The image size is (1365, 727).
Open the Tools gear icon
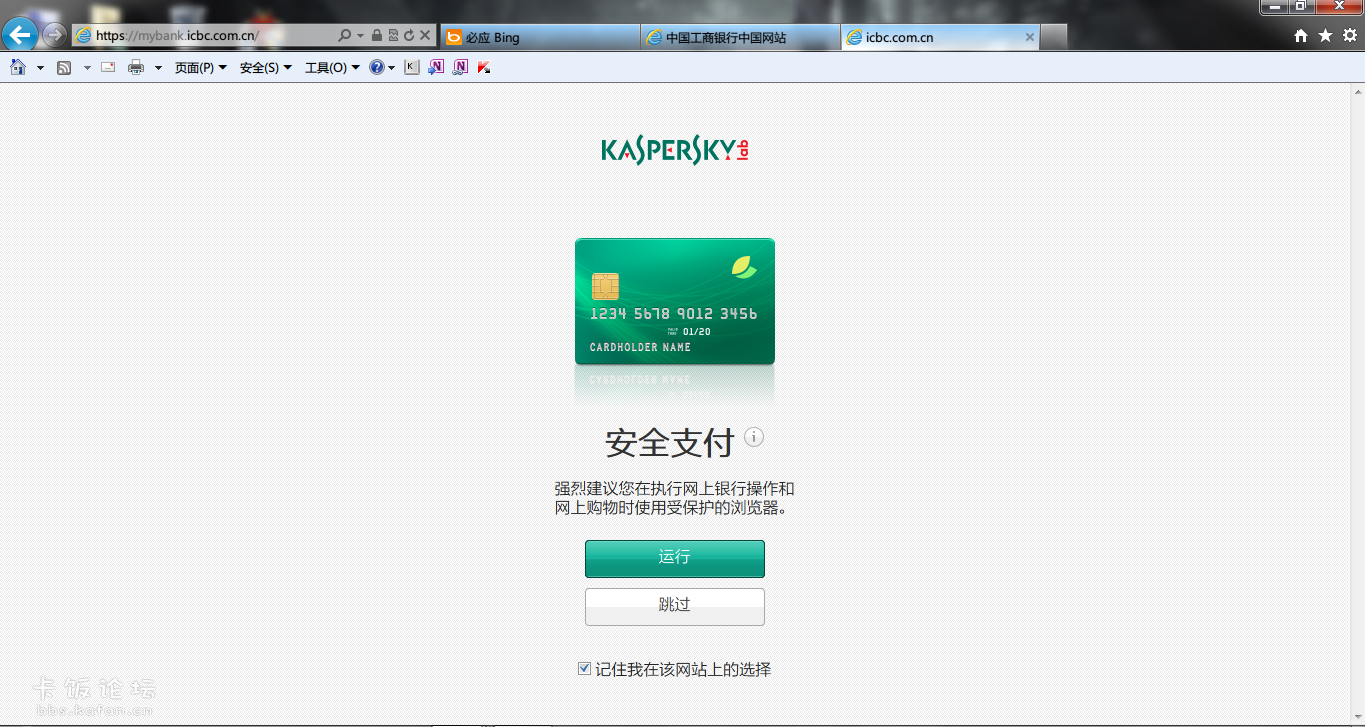pyautogui.click(x=1349, y=36)
